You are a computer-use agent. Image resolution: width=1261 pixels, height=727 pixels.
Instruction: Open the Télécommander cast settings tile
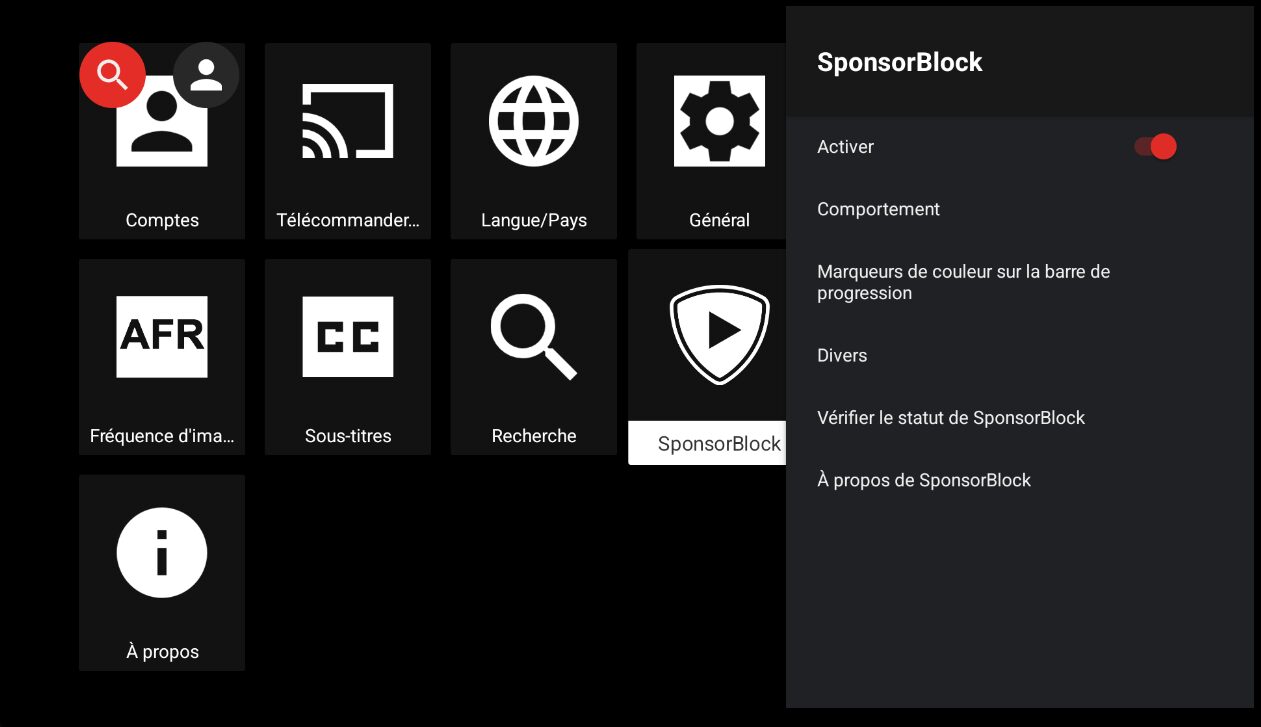348,141
